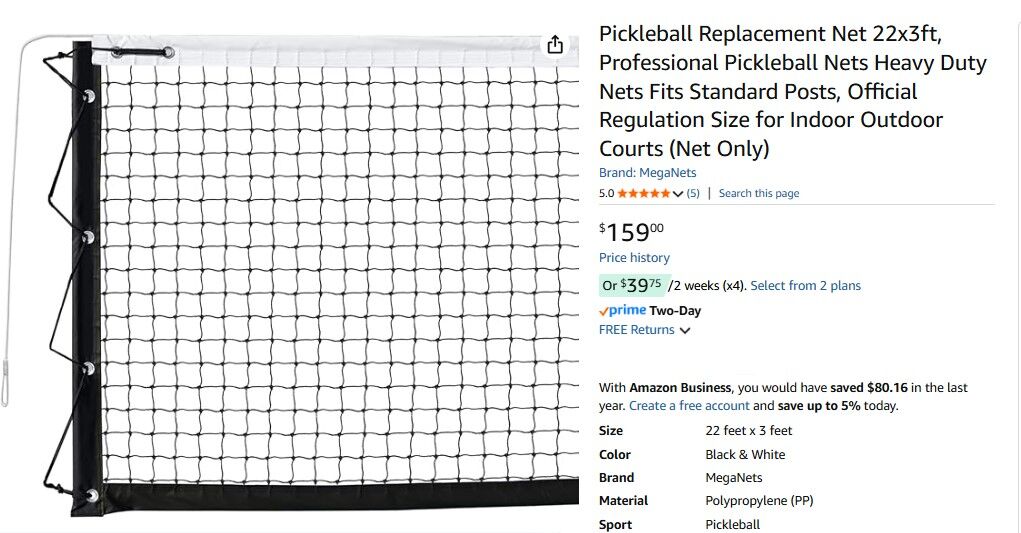Open the FREE Returns details link
Viewport: 1021px width, 533px height.
pos(636,330)
